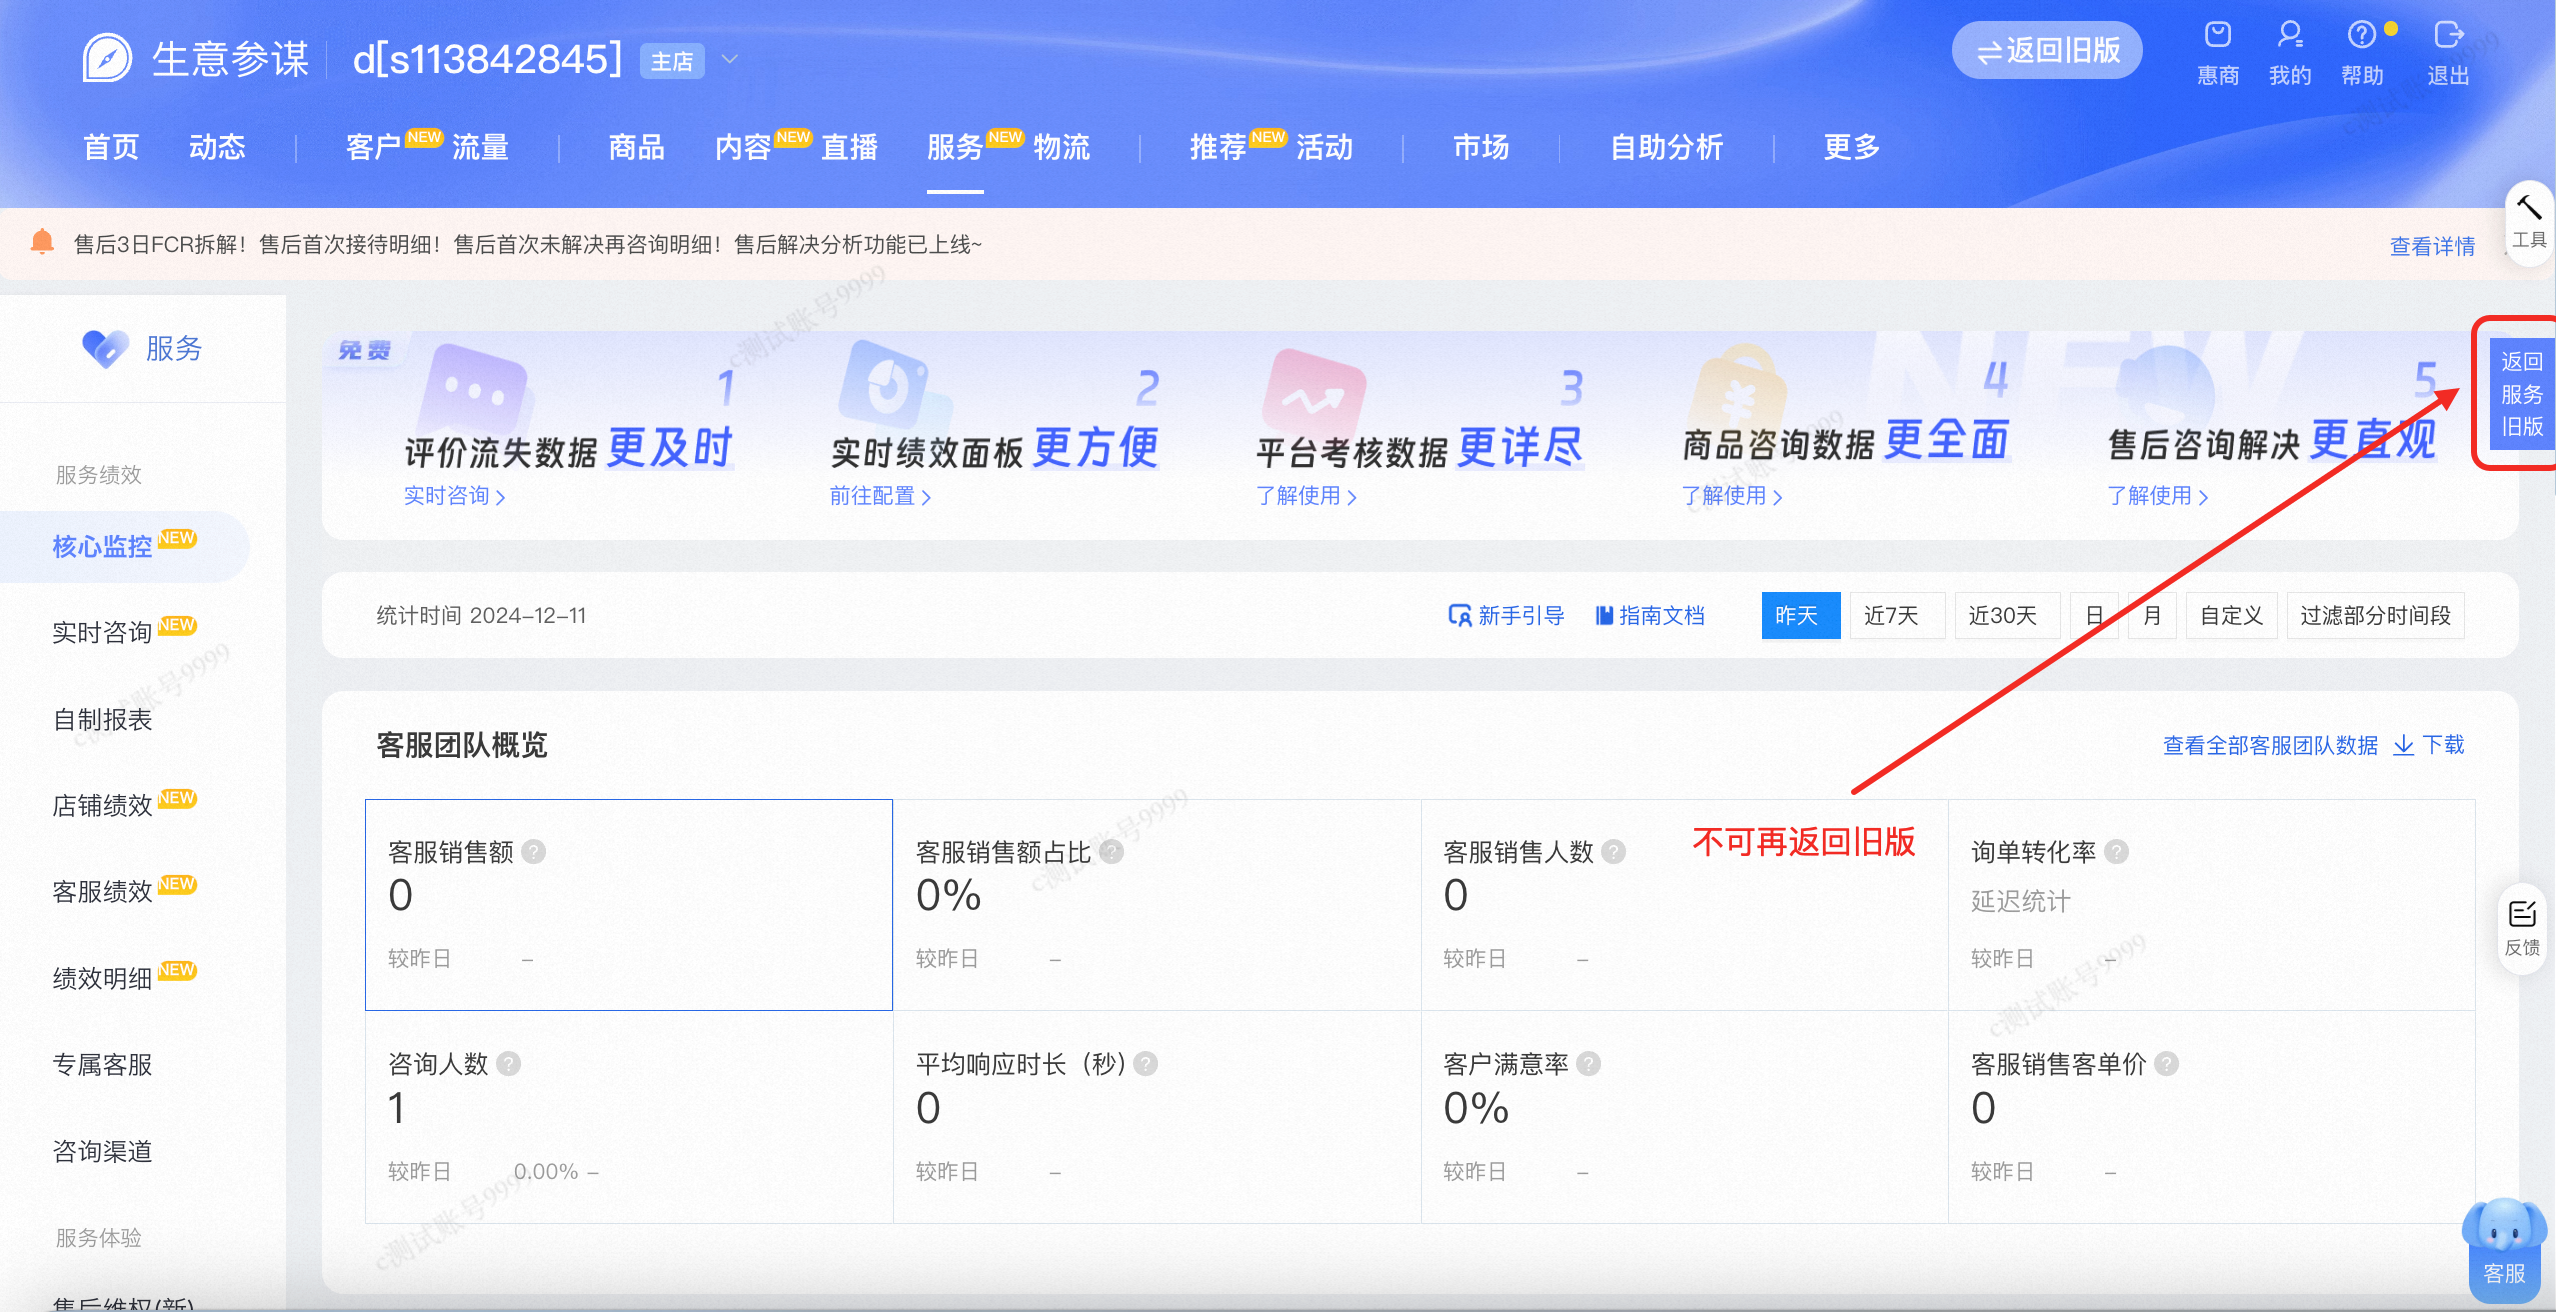Click the 退出 logout icon
Screen dimensions: 2556x1312
2448,36
